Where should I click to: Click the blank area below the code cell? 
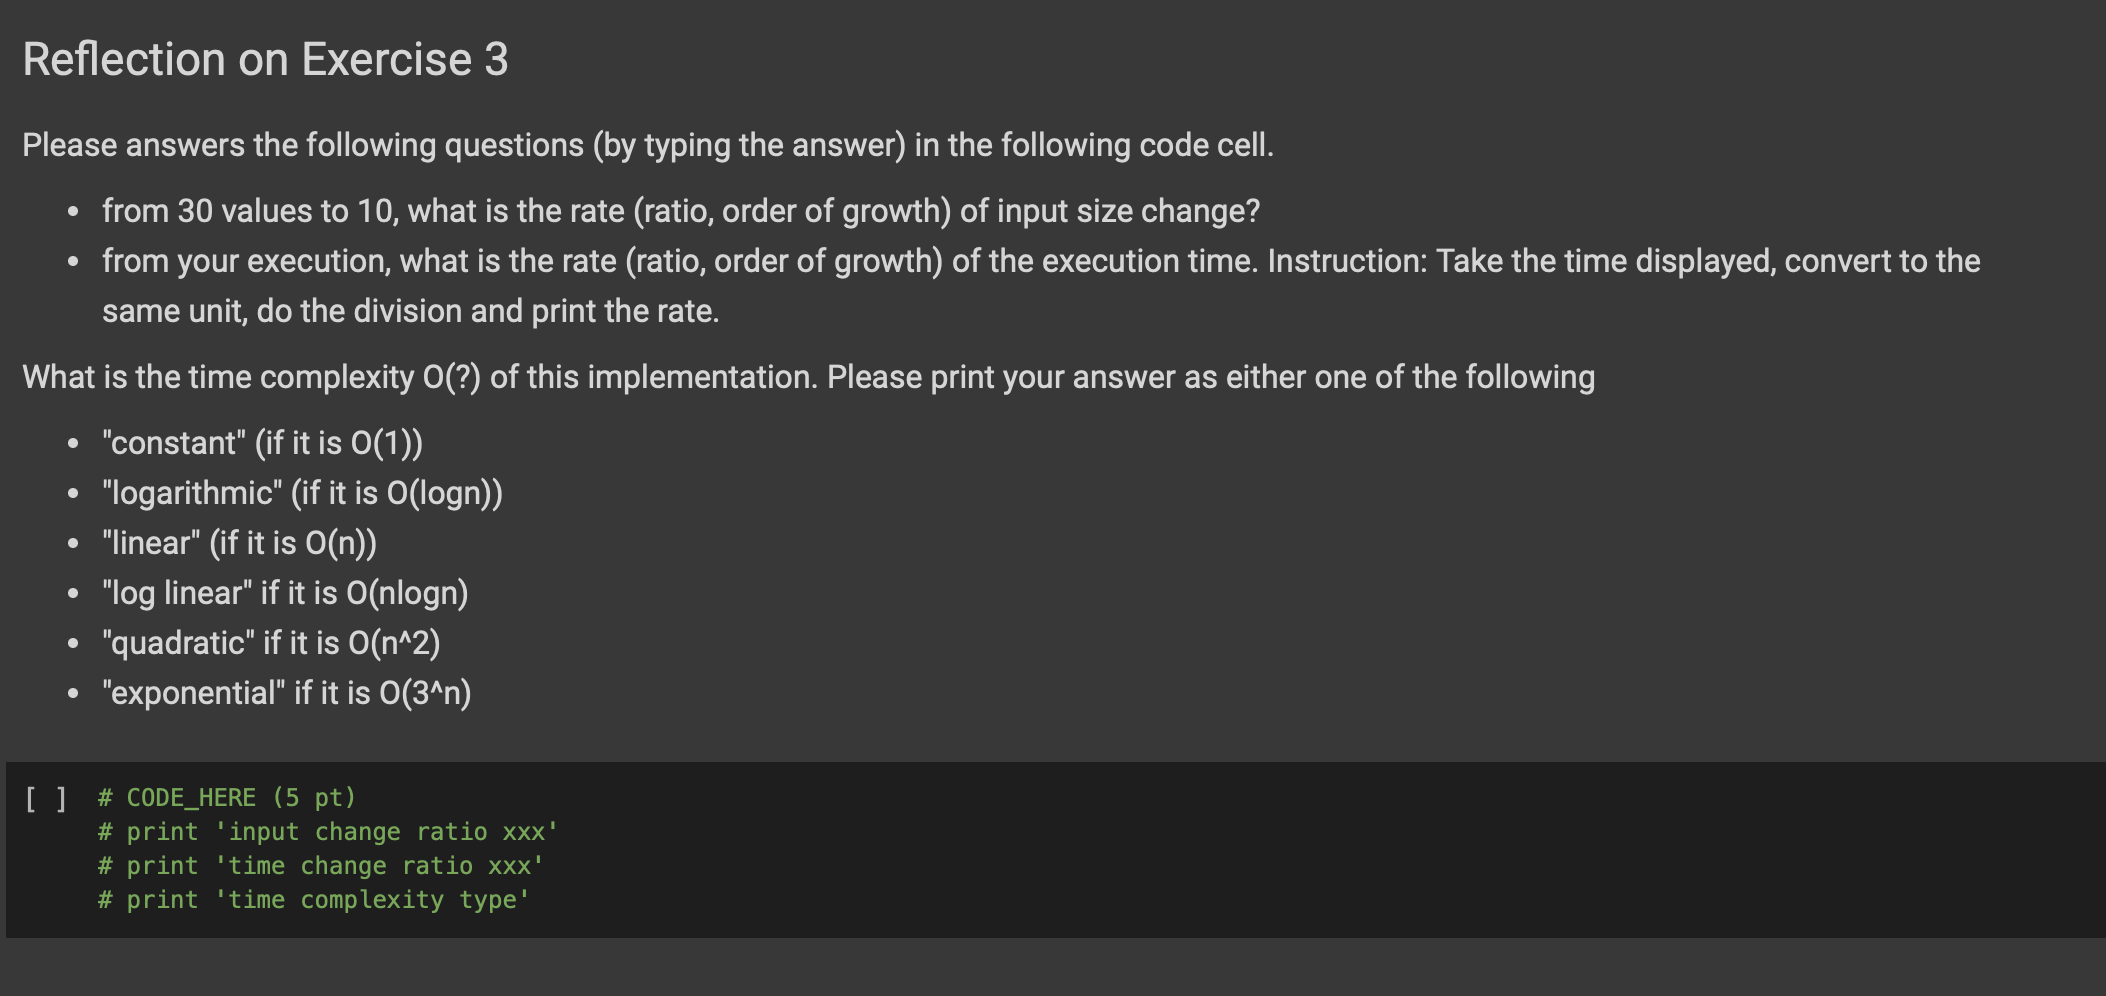(x=1053, y=967)
